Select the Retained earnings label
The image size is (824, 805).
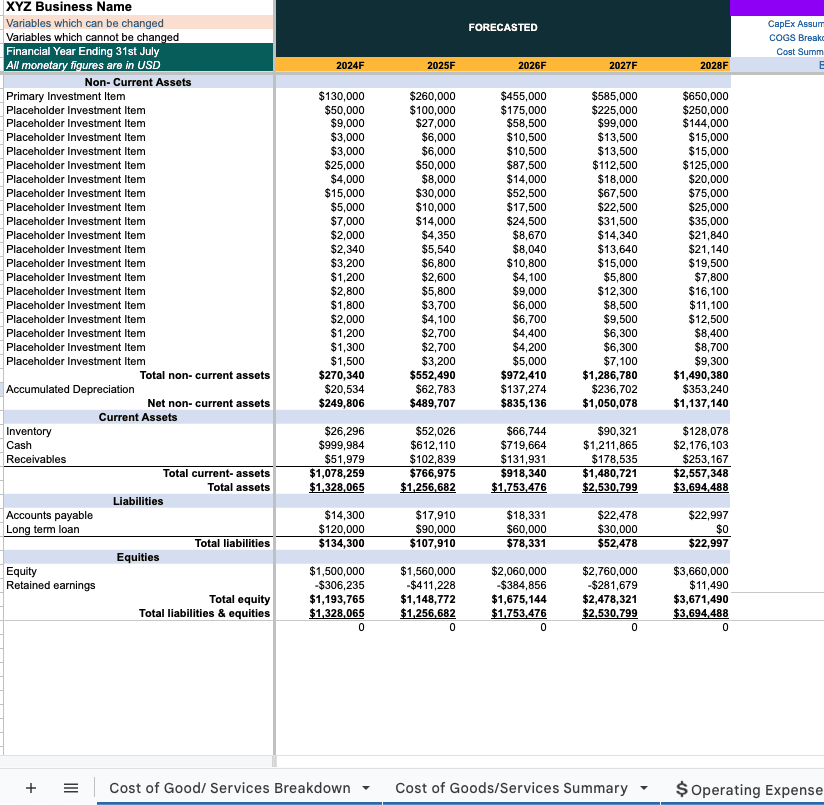point(50,585)
